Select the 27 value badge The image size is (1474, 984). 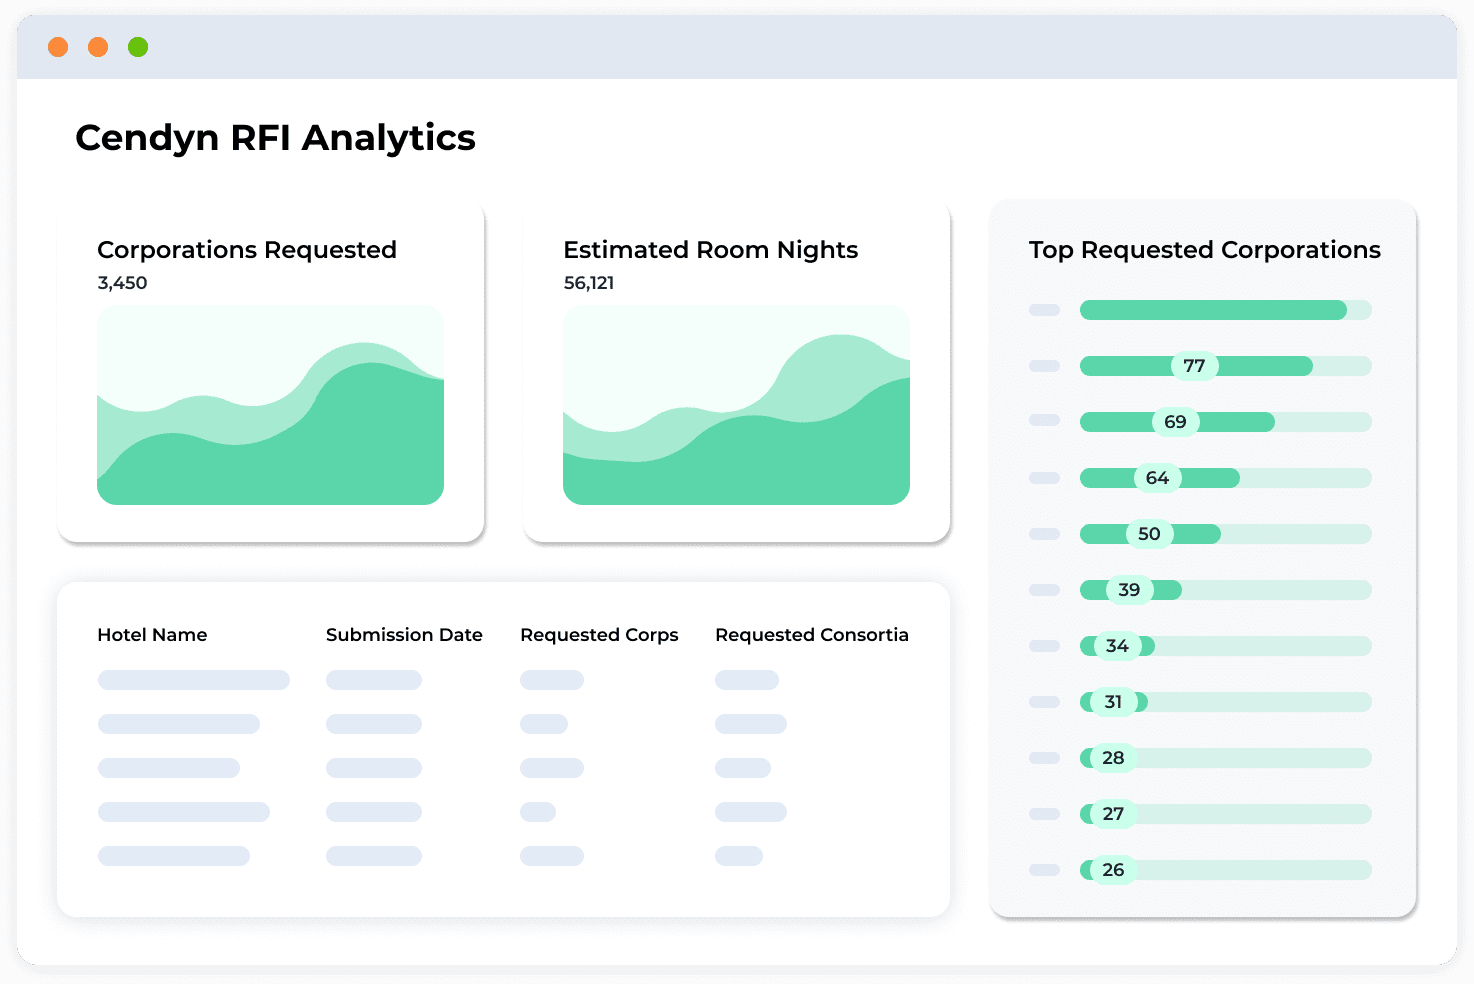point(1113,814)
